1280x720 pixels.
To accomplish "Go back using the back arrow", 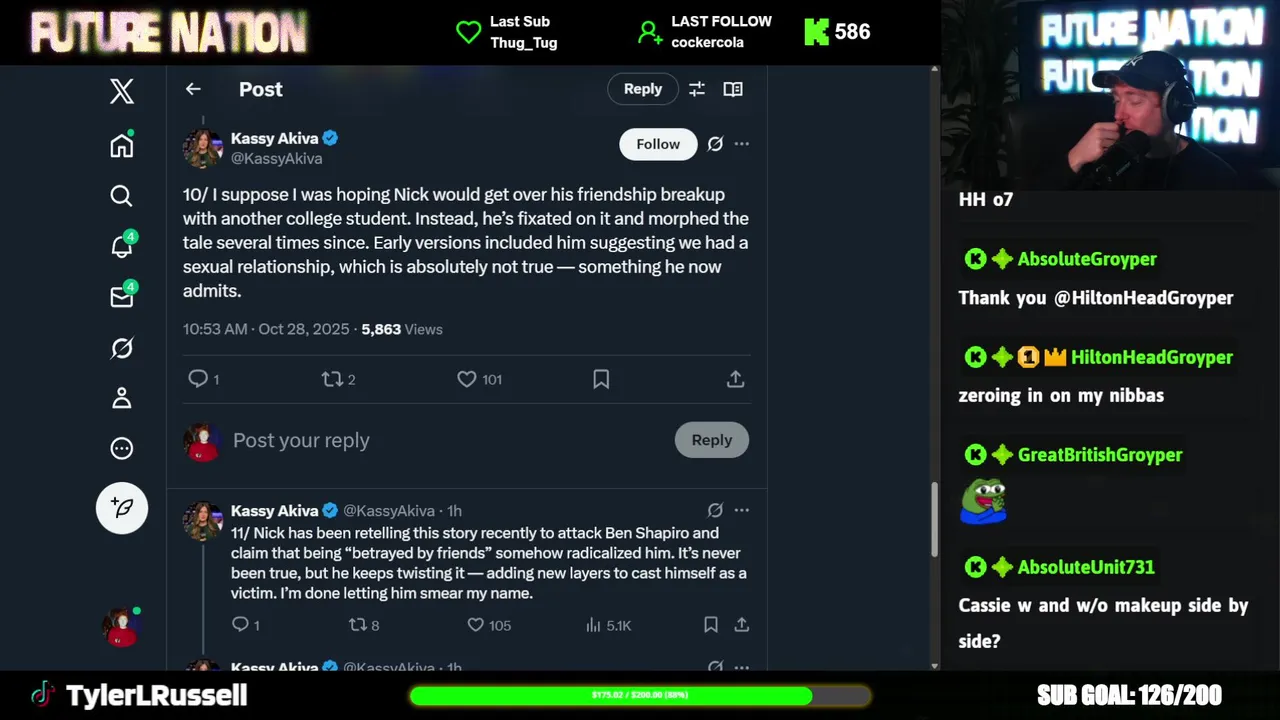I will pos(193,89).
